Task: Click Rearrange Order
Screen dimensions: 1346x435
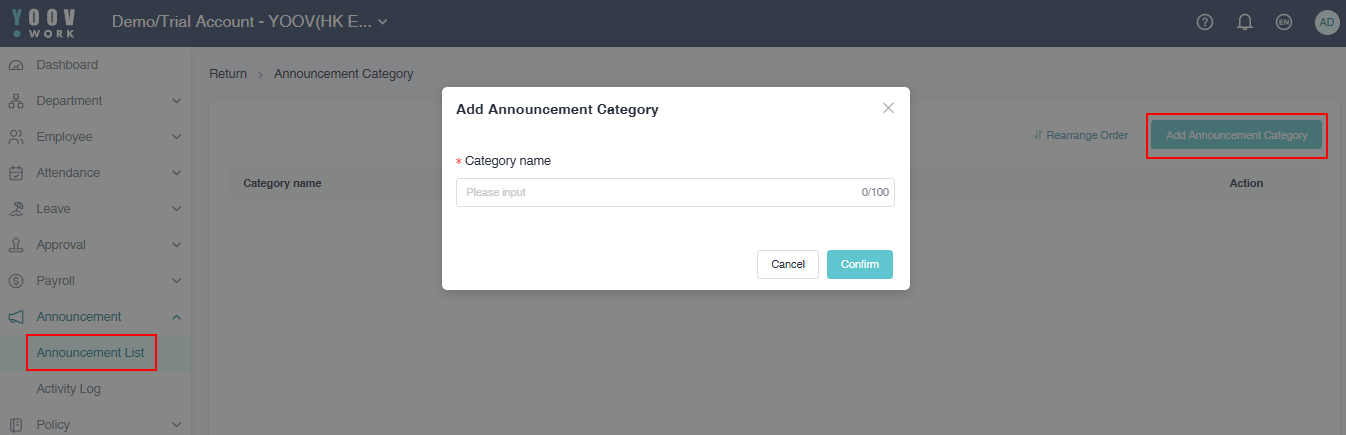Action: point(1081,135)
